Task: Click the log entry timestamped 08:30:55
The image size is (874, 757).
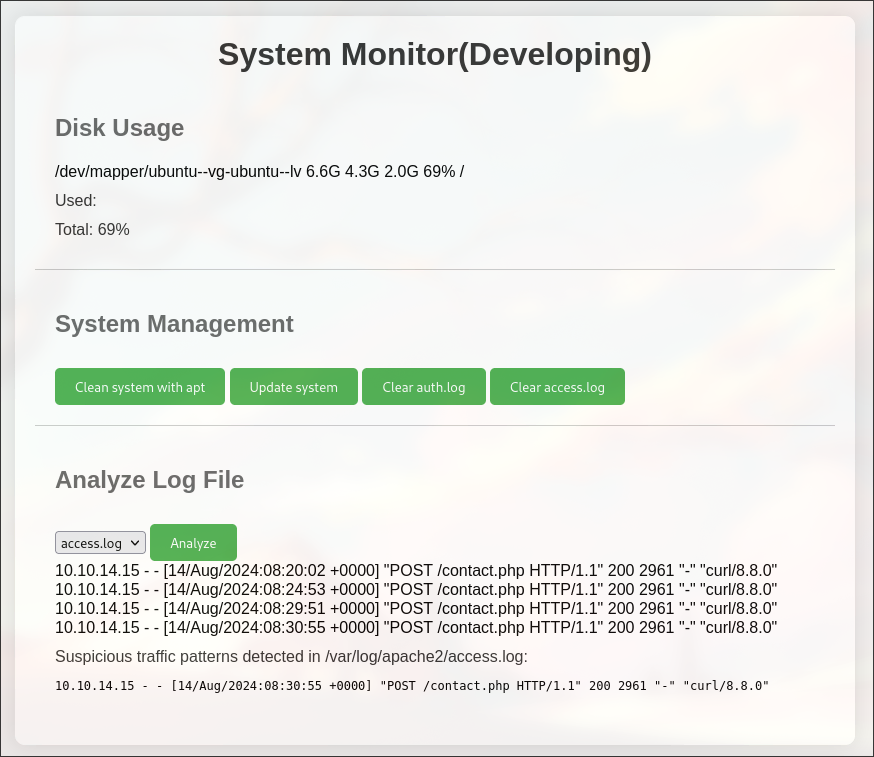Action: (x=416, y=627)
